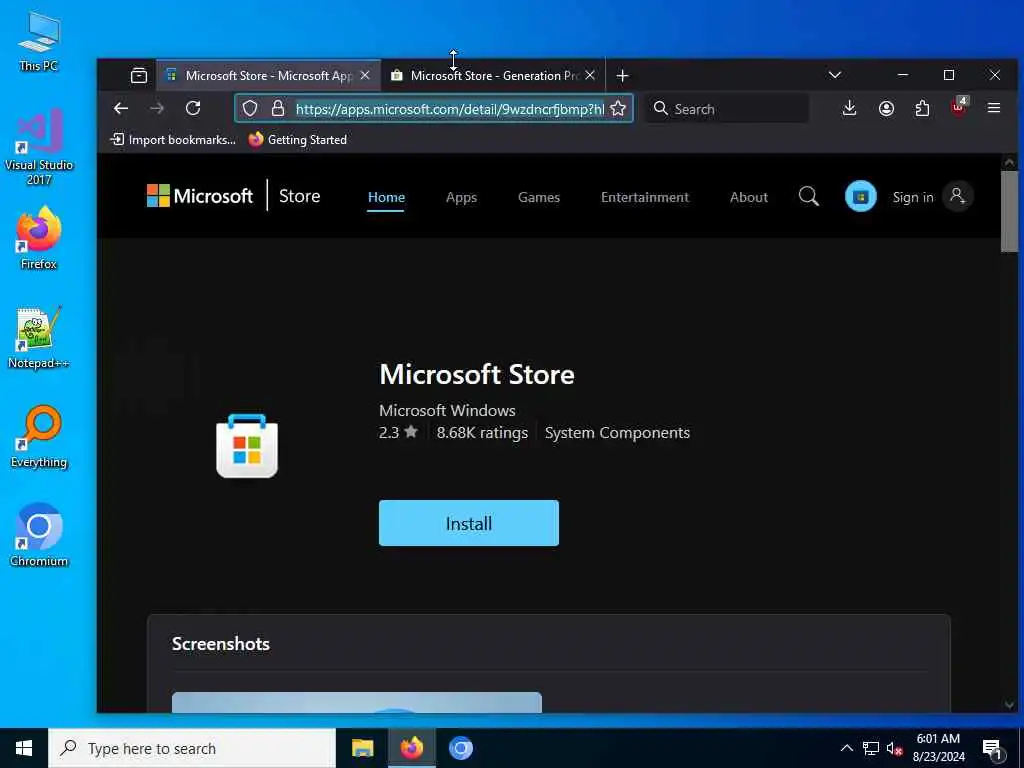The image size is (1024, 768).
Task: Click Import bookmarks in bookmarks toolbar
Action: tap(173, 140)
